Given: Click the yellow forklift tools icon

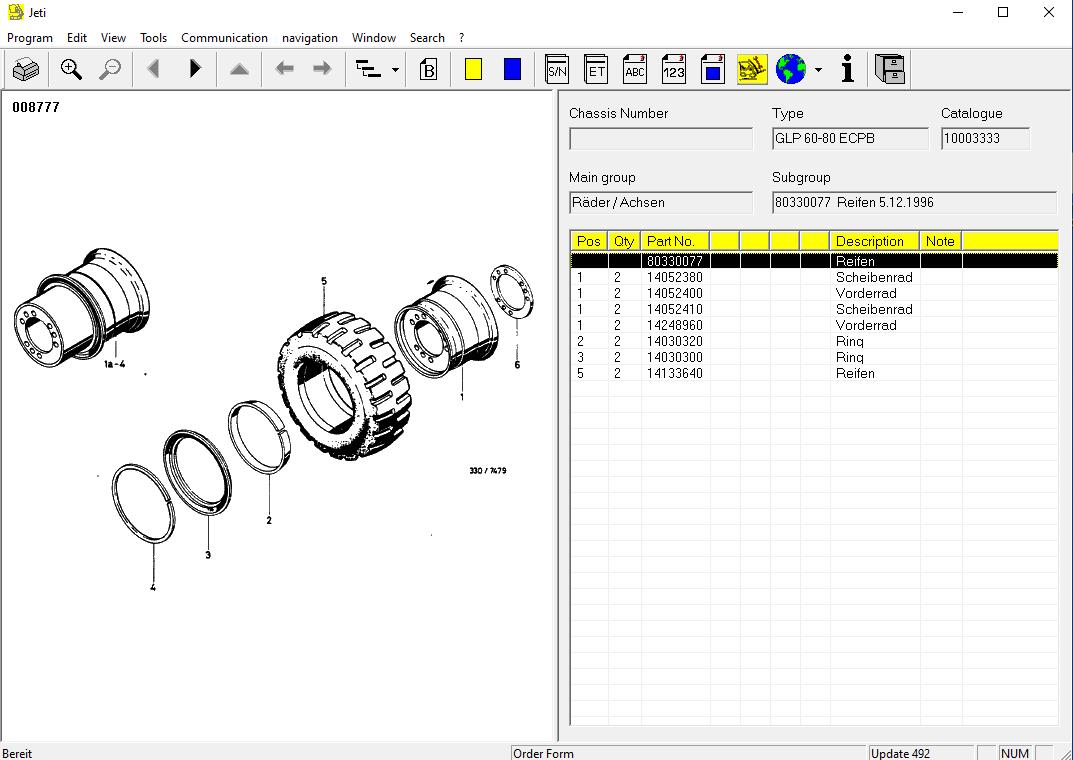Looking at the screenshot, I should (752, 69).
